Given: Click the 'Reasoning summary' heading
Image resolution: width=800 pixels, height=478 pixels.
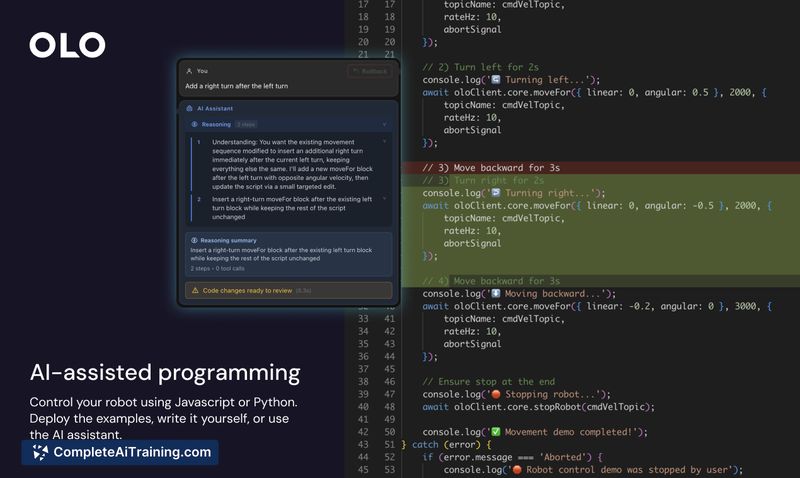Looking at the screenshot, I should click(229, 240).
